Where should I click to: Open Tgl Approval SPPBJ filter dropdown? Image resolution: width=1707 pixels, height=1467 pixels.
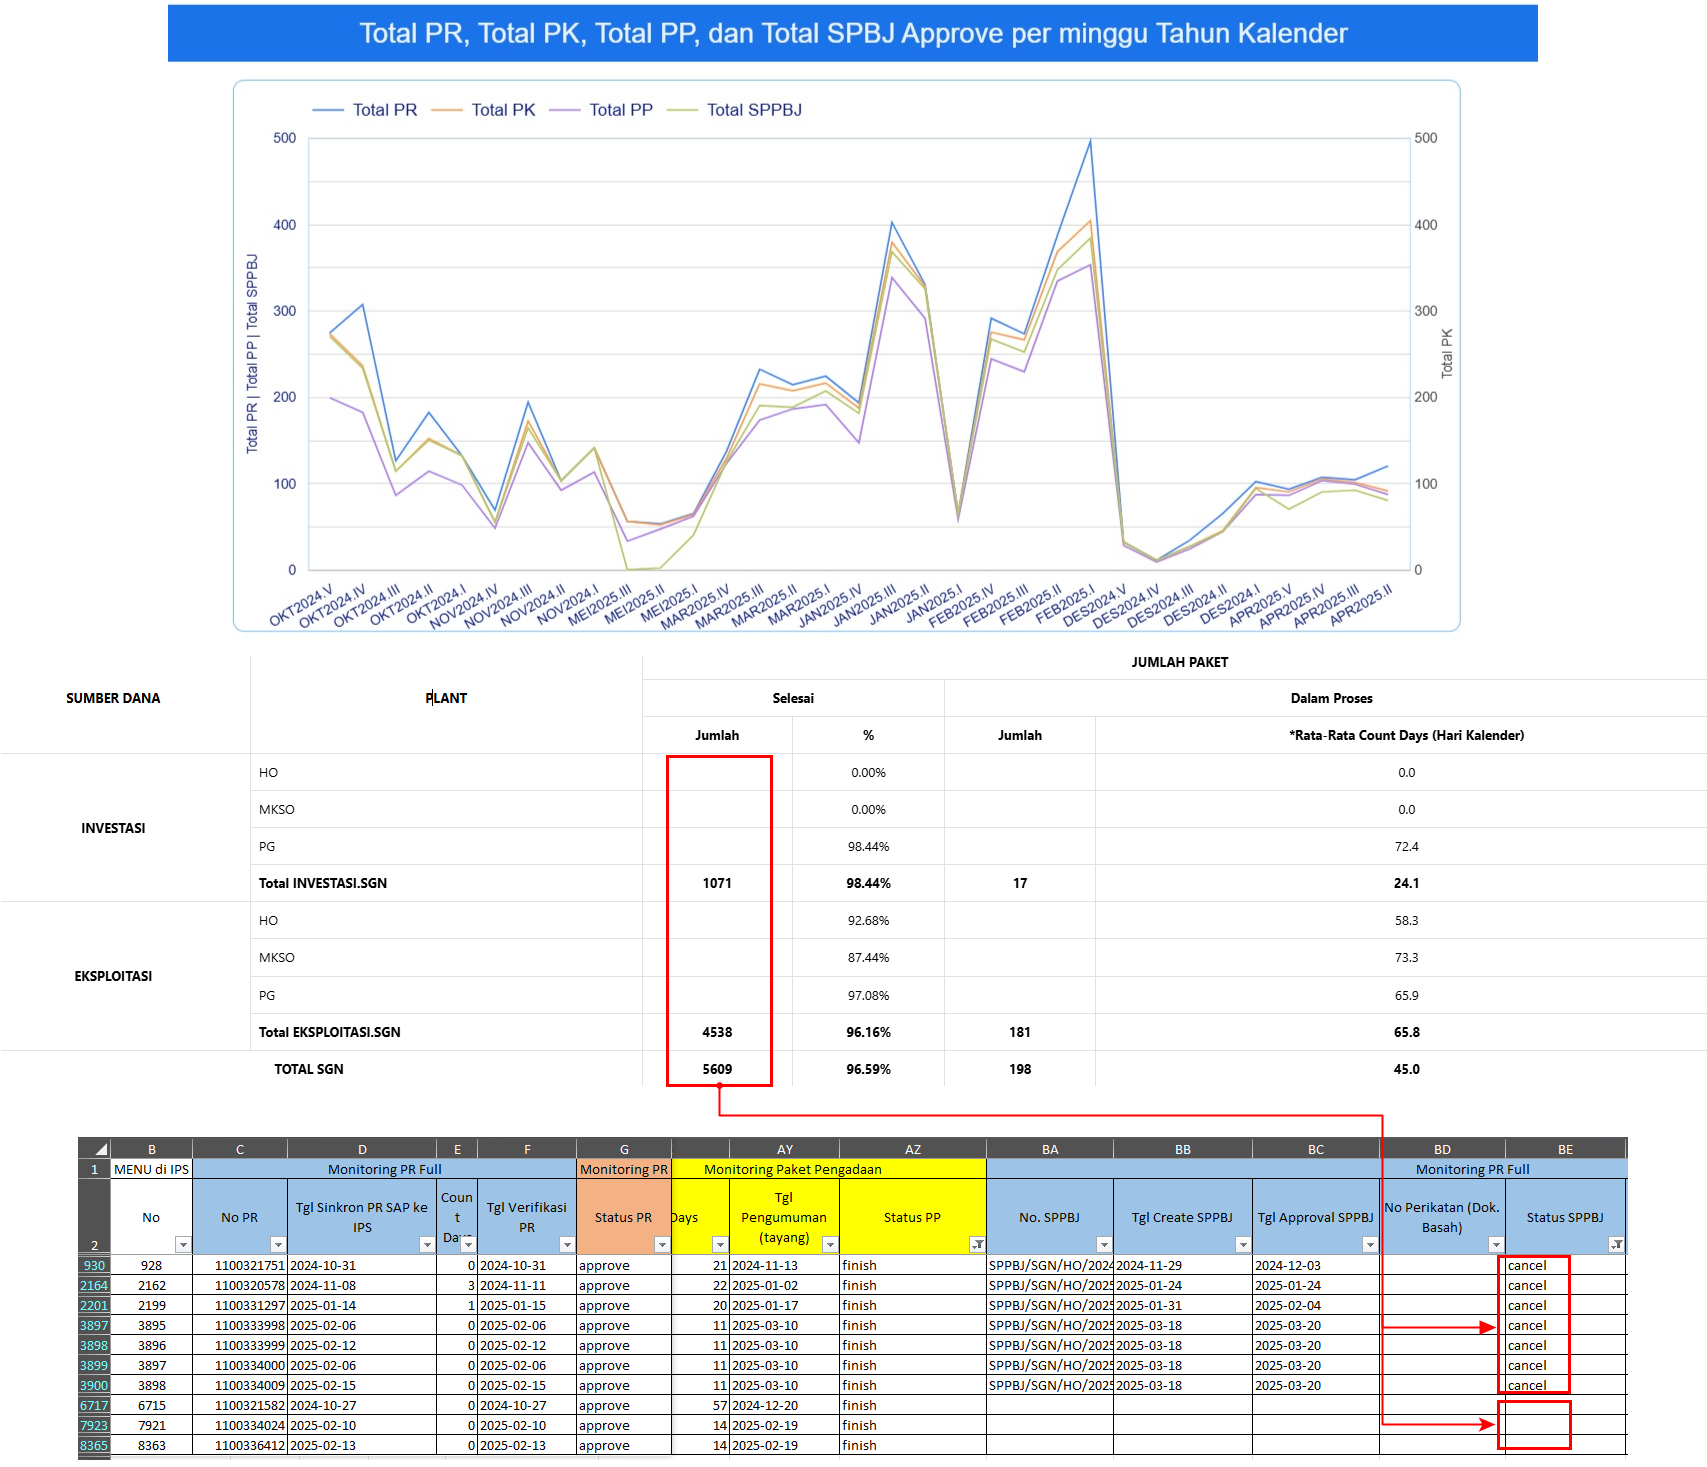1369,1244
